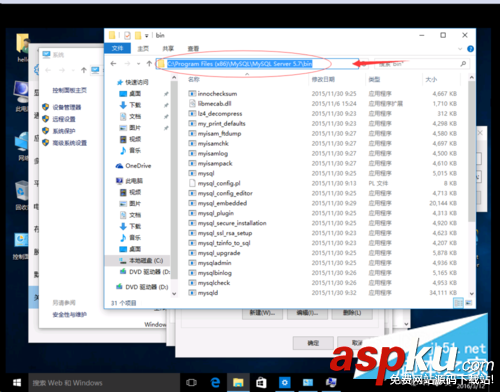
Task: Open 设备管理器 in the System window
Action: [67, 107]
